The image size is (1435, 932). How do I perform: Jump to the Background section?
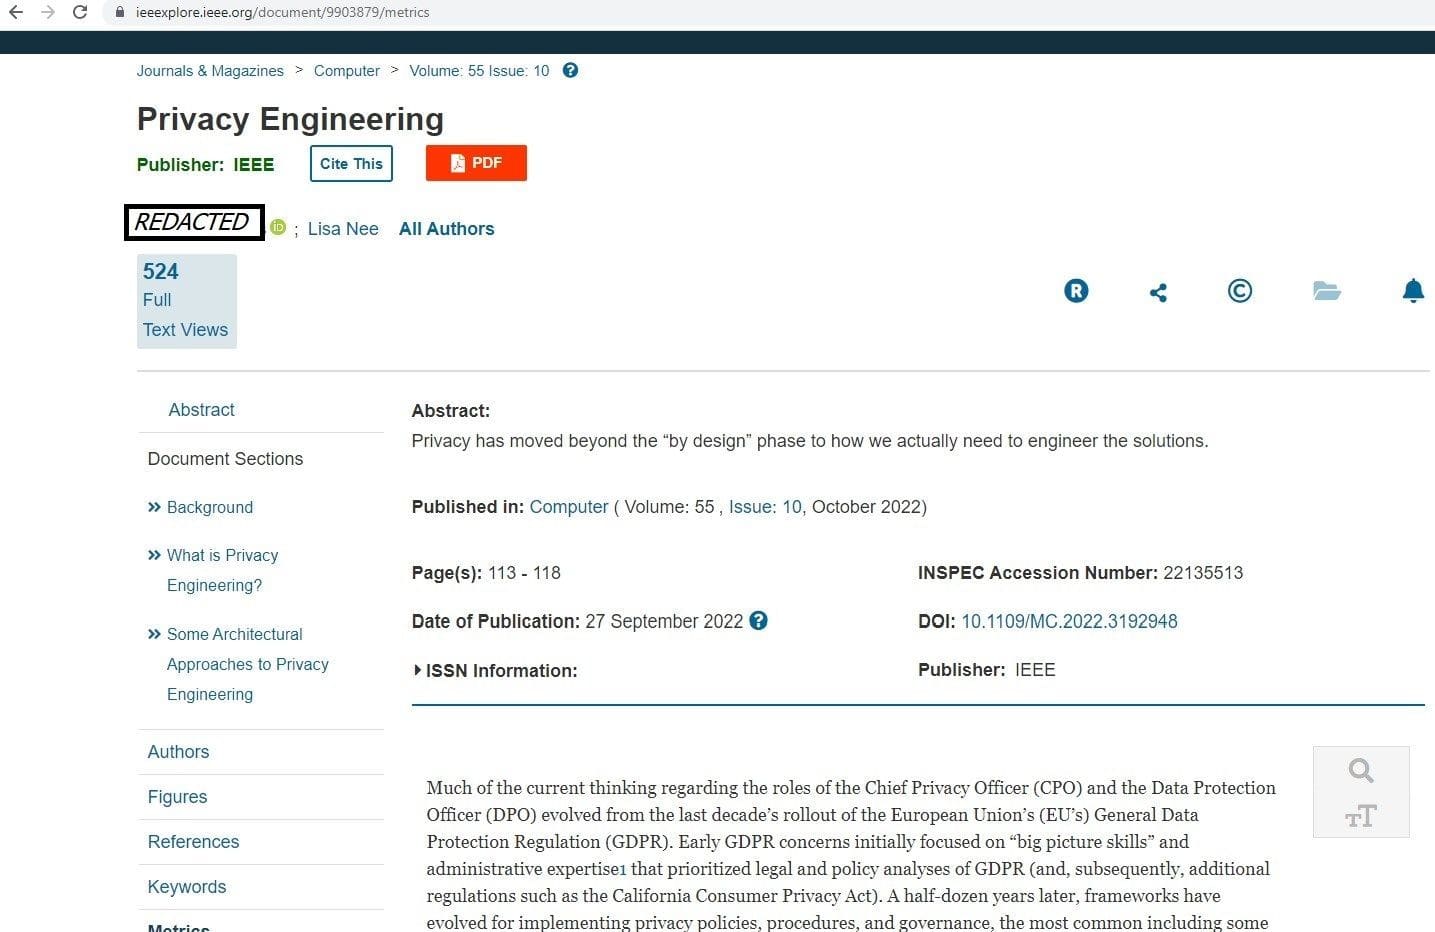pyautogui.click(x=210, y=508)
